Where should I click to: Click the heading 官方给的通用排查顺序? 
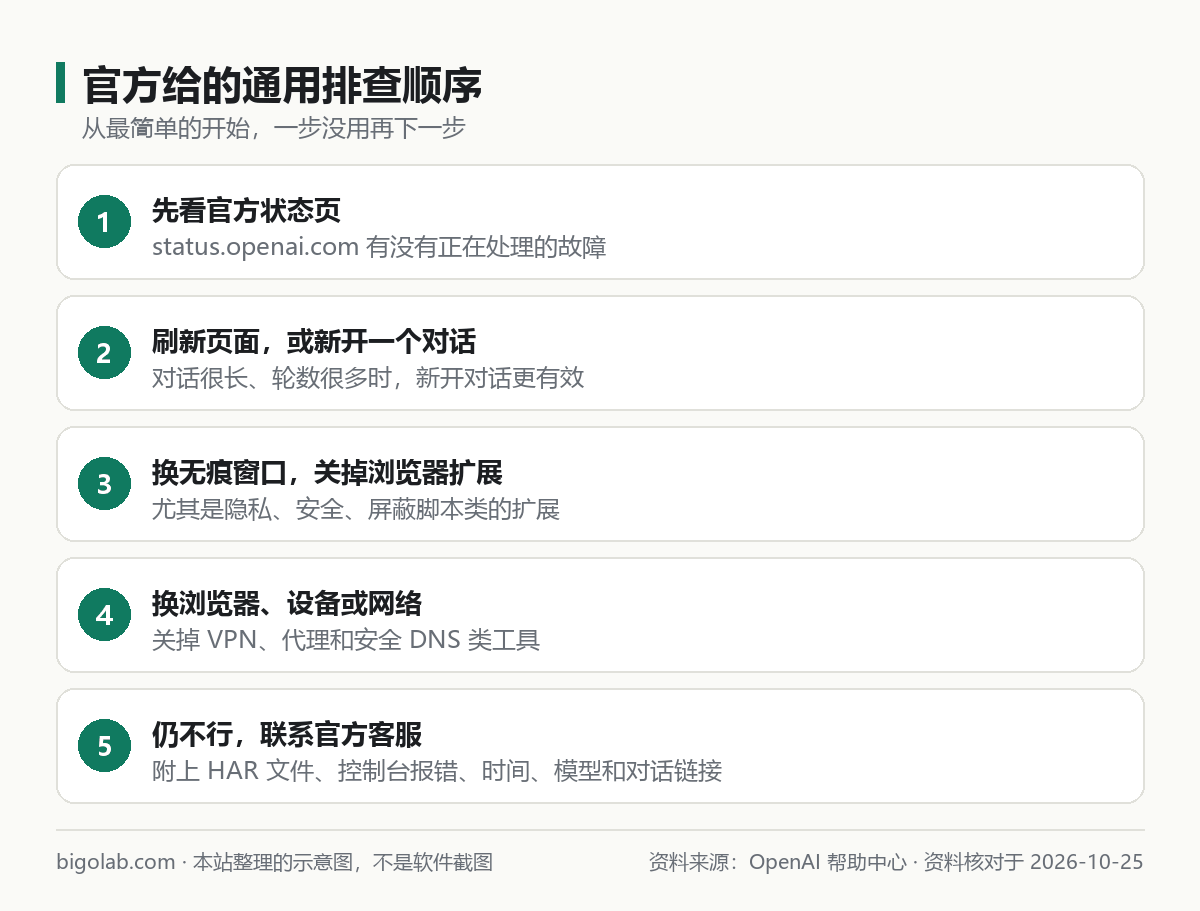pos(282,85)
